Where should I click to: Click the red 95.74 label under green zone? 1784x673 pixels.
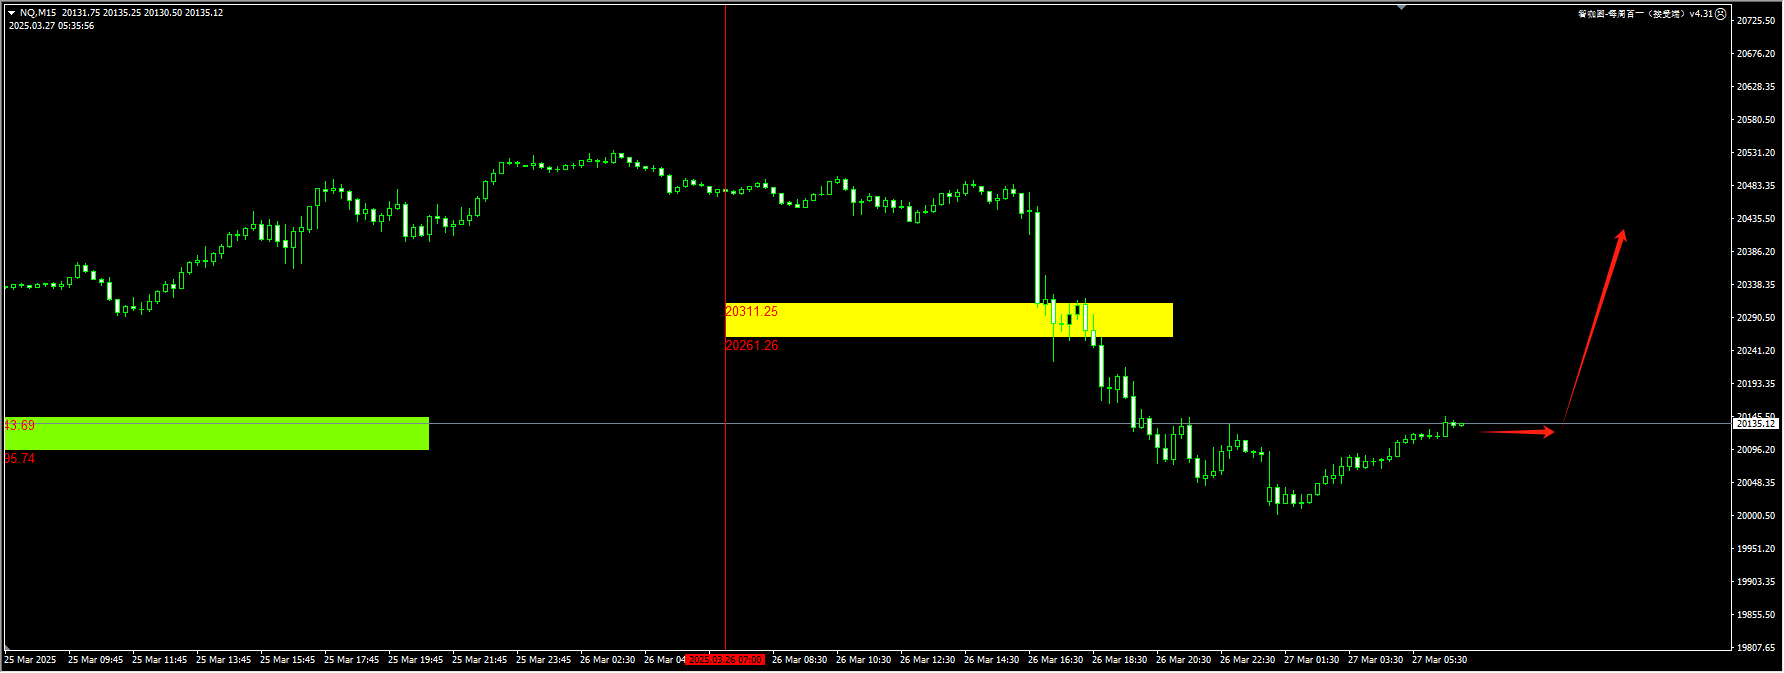click(19, 459)
